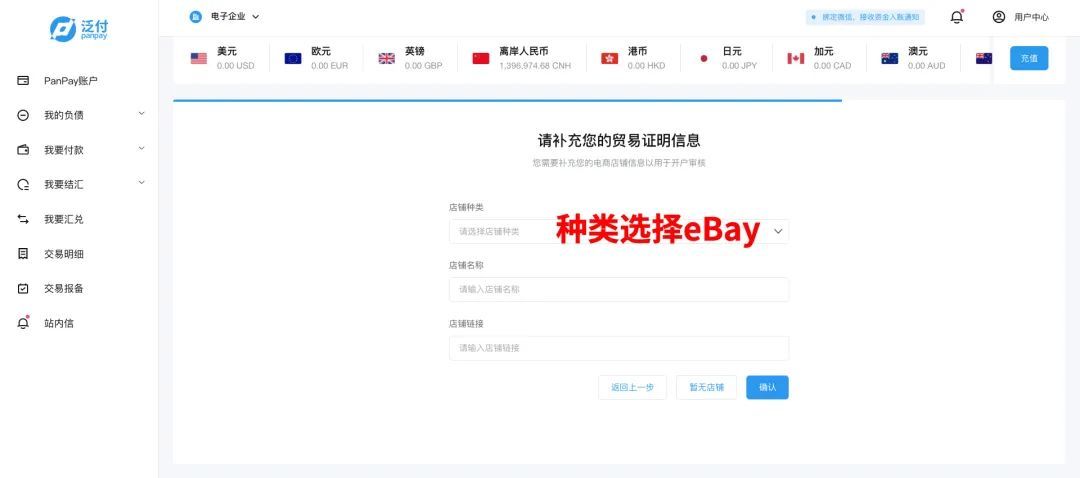Click the 店铺链接 input field
This screenshot has width=1080, height=478.
tap(618, 348)
